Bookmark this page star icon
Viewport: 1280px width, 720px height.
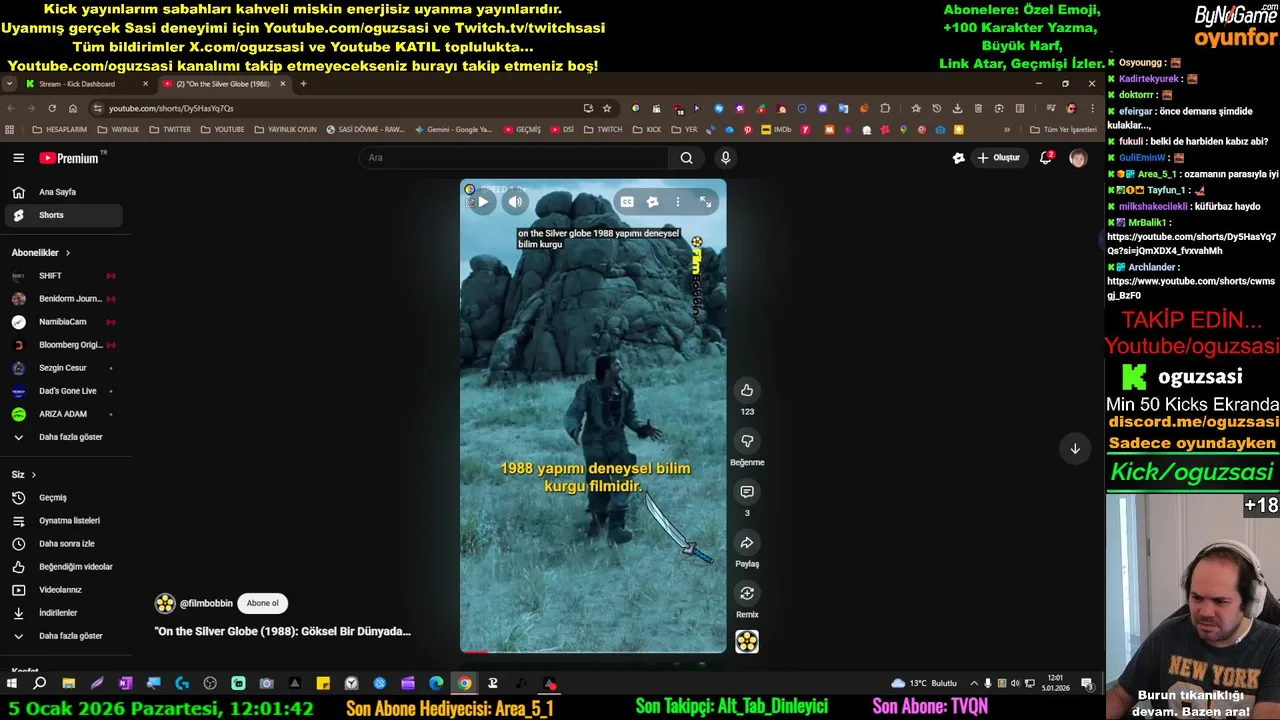pyautogui.click(x=607, y=108)
